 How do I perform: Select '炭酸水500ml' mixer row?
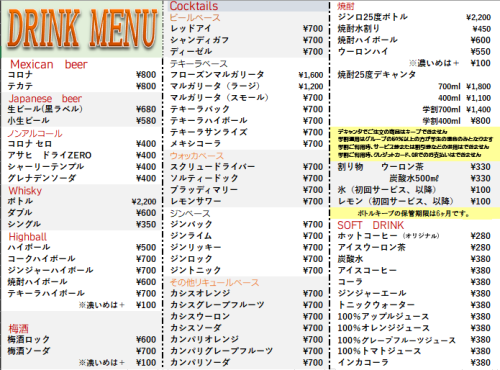point(440,178)
